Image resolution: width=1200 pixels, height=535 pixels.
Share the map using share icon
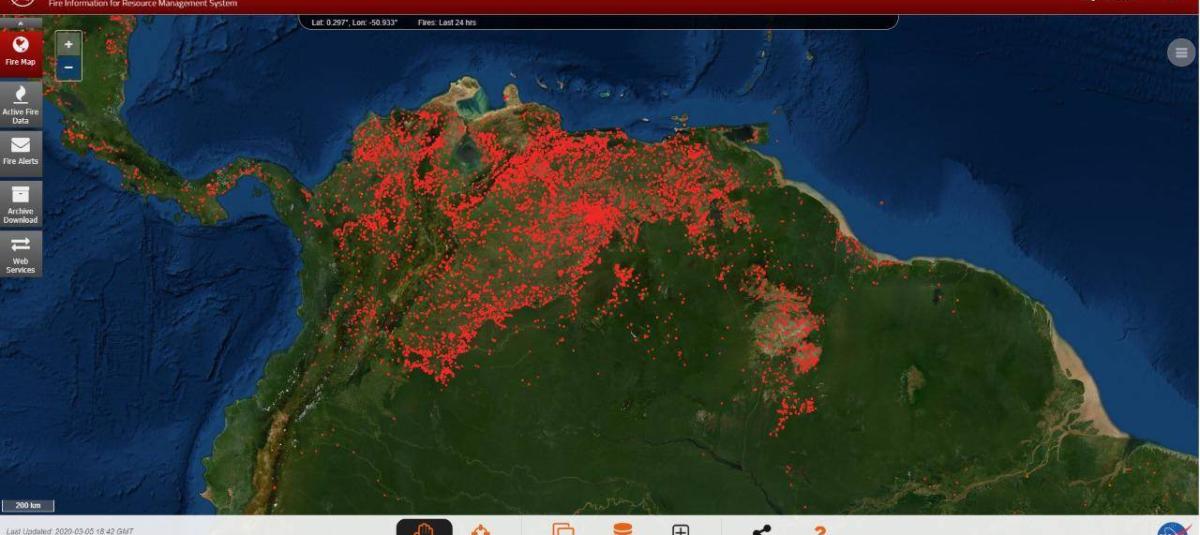click(762, 529)
